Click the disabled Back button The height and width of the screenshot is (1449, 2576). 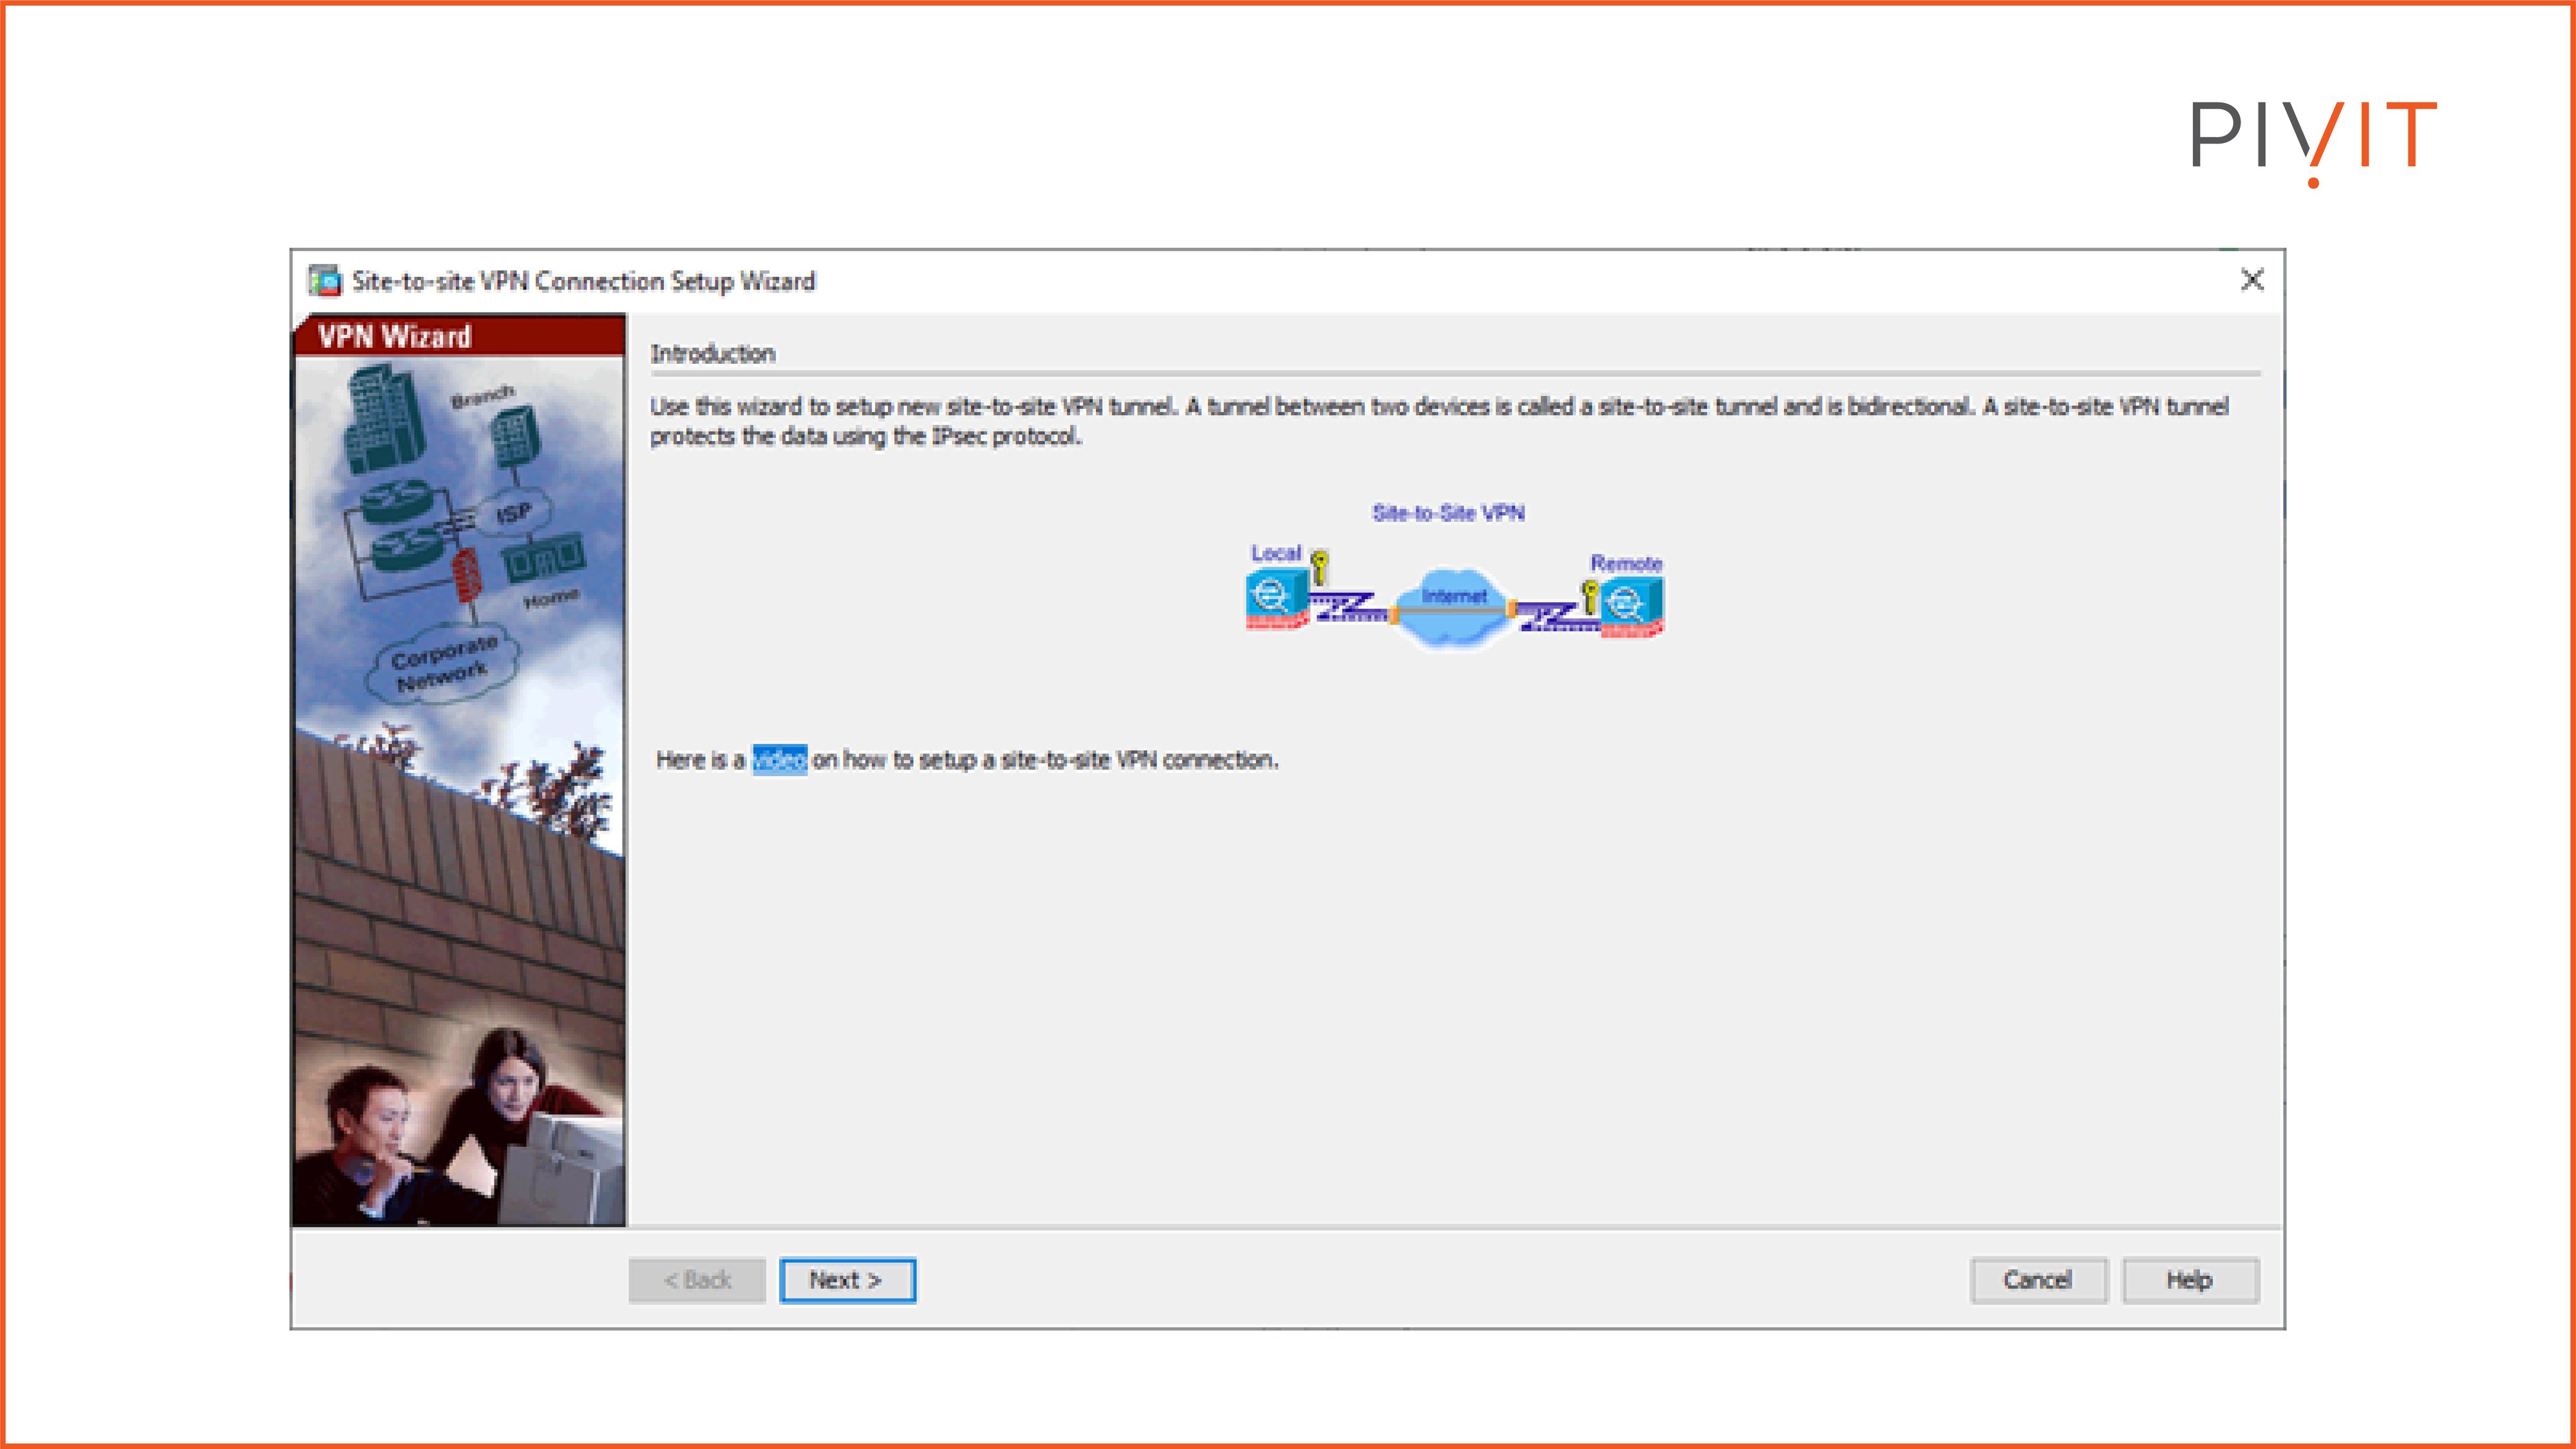pyautogui.click(x=697, y=1280)
